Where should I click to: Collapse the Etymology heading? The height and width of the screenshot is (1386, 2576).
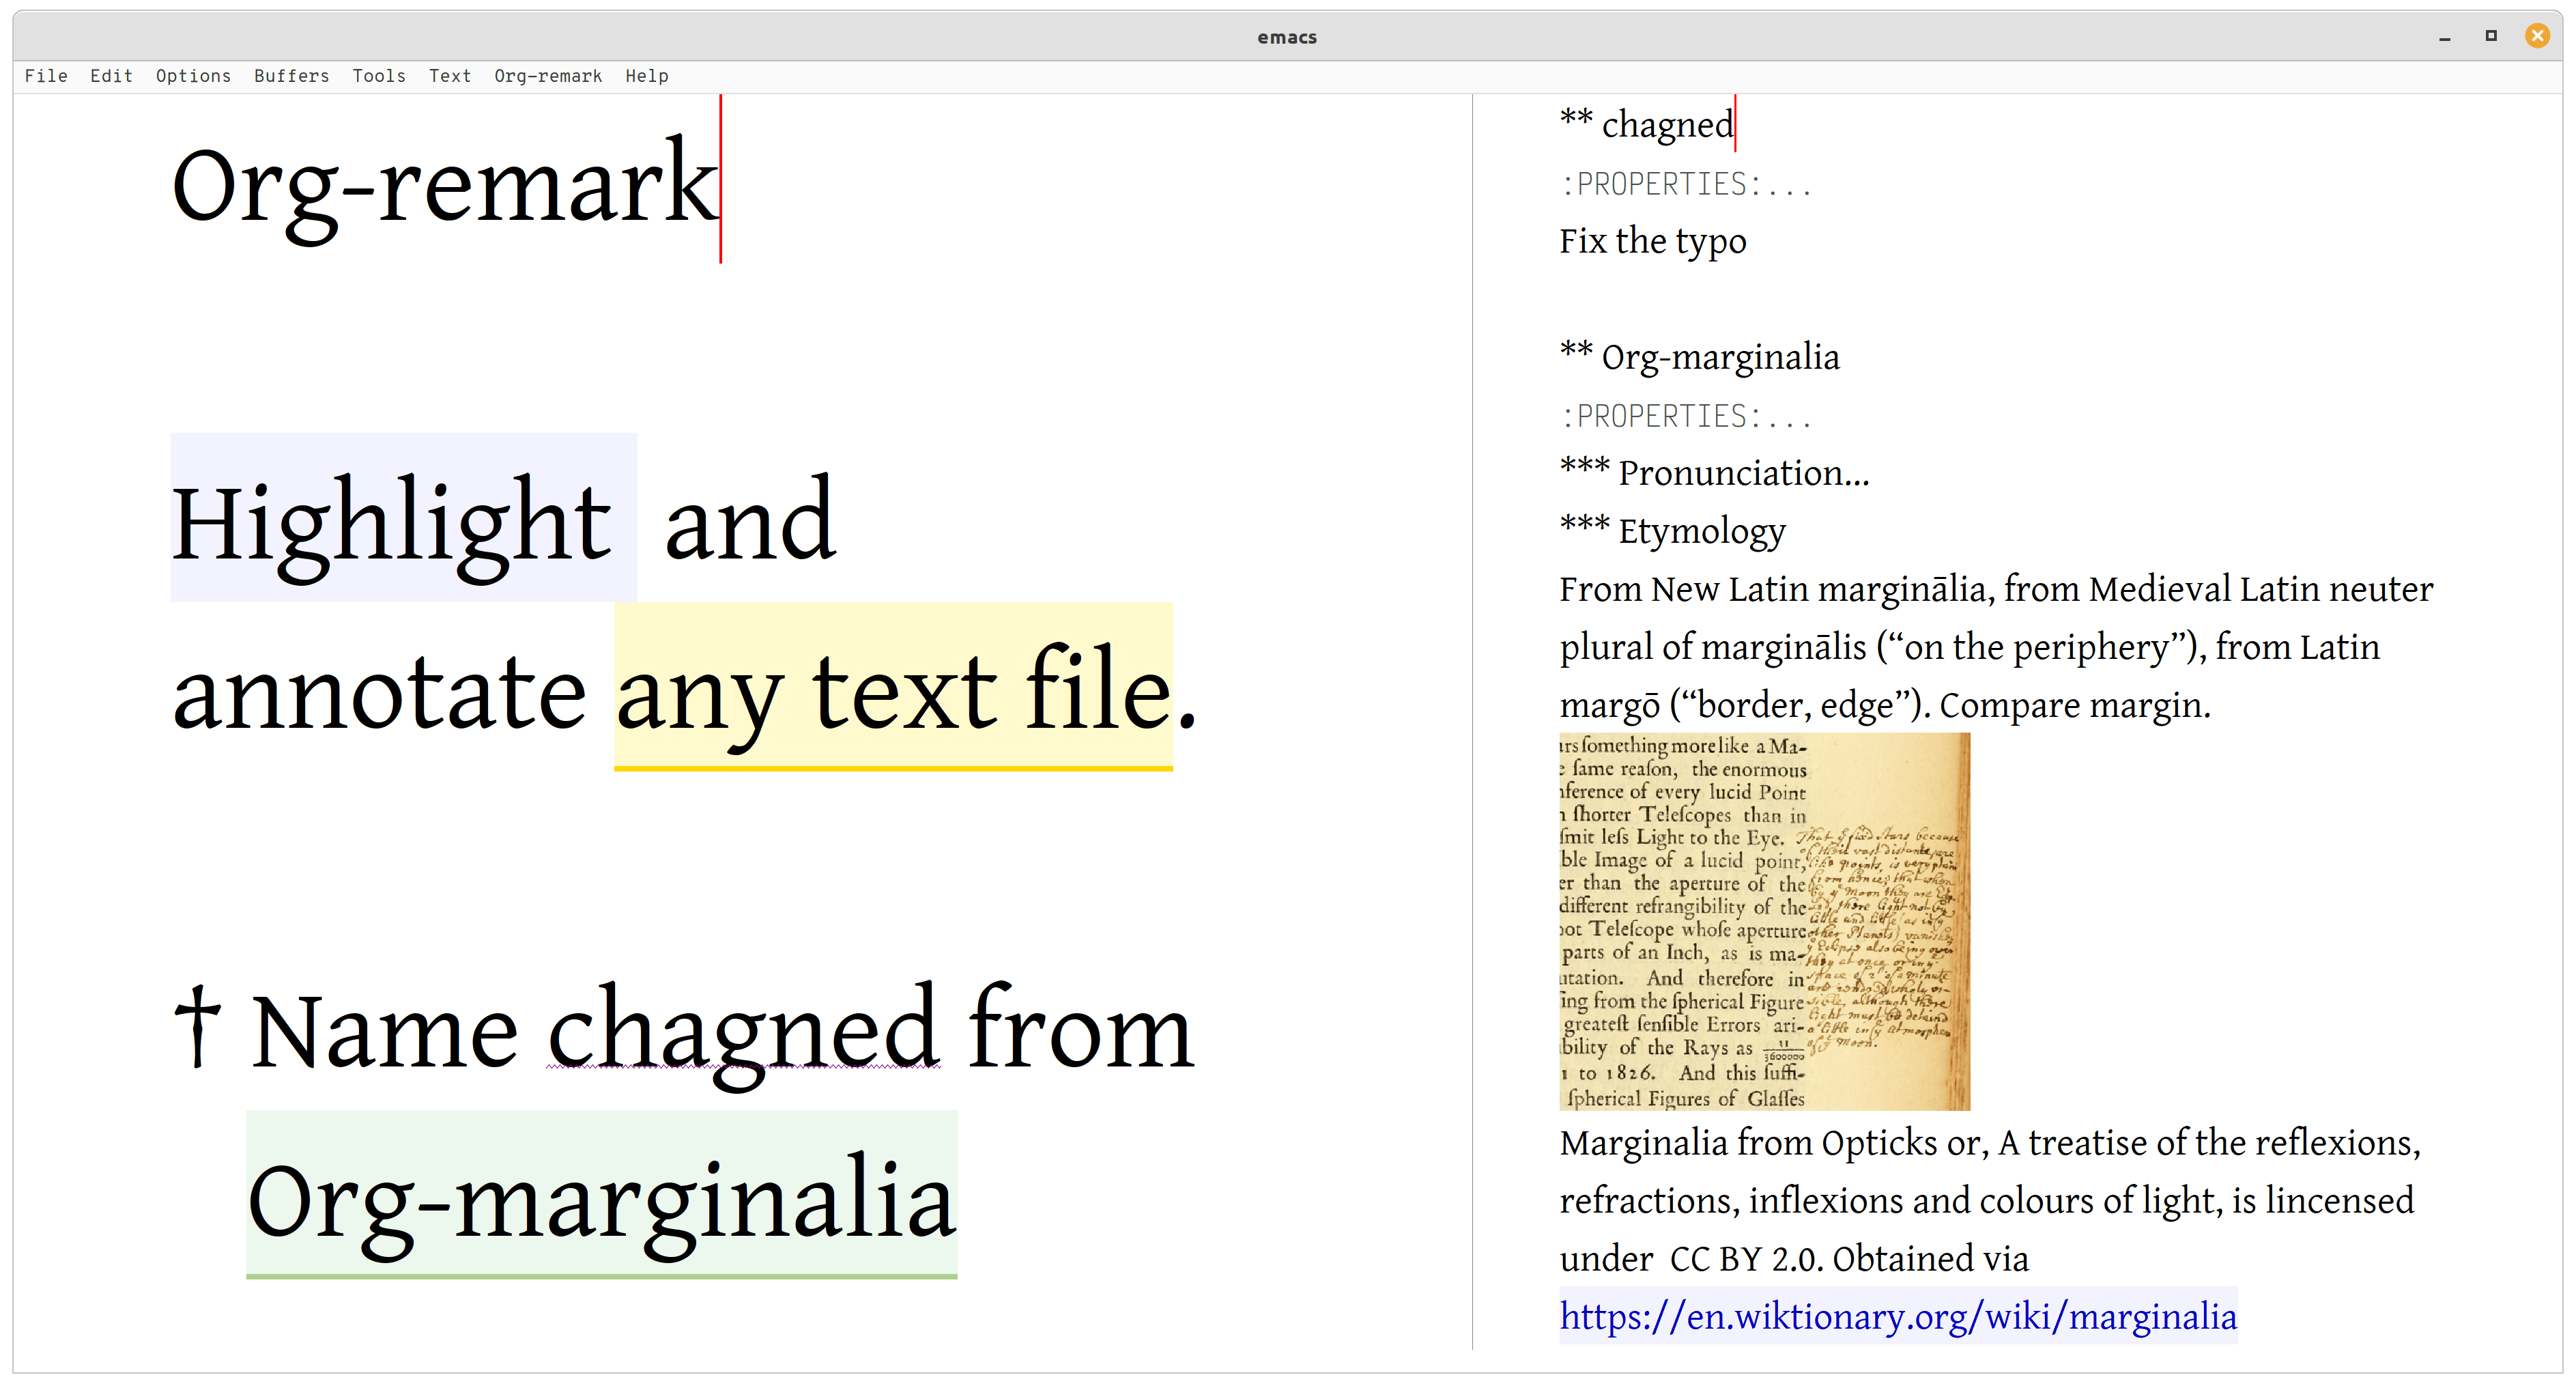1700,531
